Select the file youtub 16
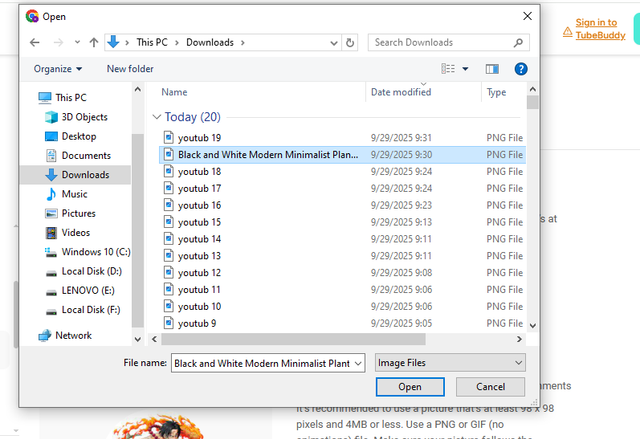Image resolution: width=640 pixels, height=439 pixels. click(x=342, y=205)
